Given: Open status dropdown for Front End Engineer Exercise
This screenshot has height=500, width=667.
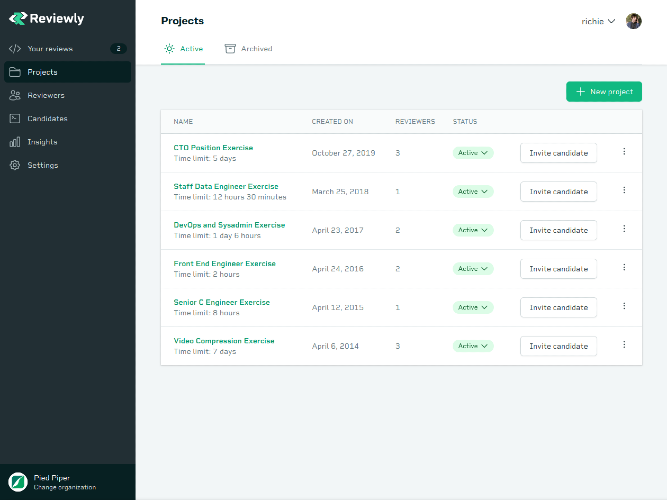Looking at the screenshot, I should [x=473, y=269].
